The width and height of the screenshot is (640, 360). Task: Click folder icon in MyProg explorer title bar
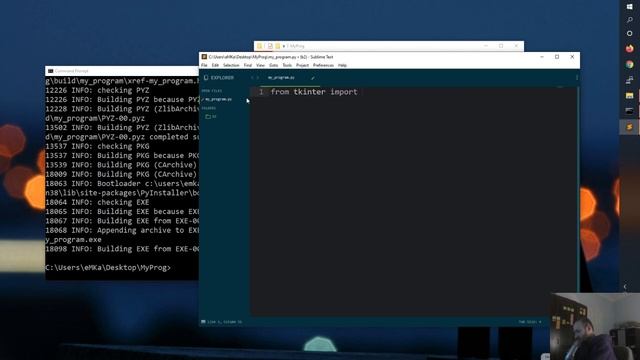(x=260, y=46)
